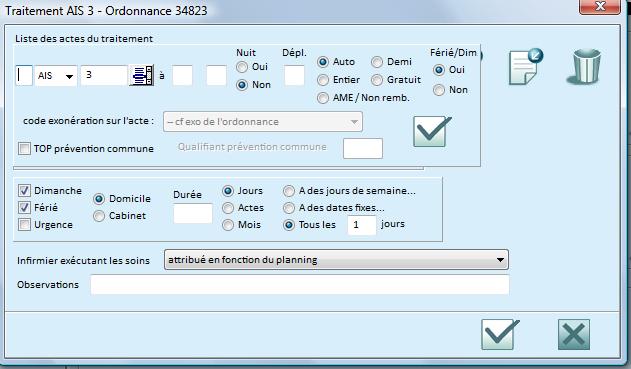Click the Tous les interval field

(x=362, y=225)
